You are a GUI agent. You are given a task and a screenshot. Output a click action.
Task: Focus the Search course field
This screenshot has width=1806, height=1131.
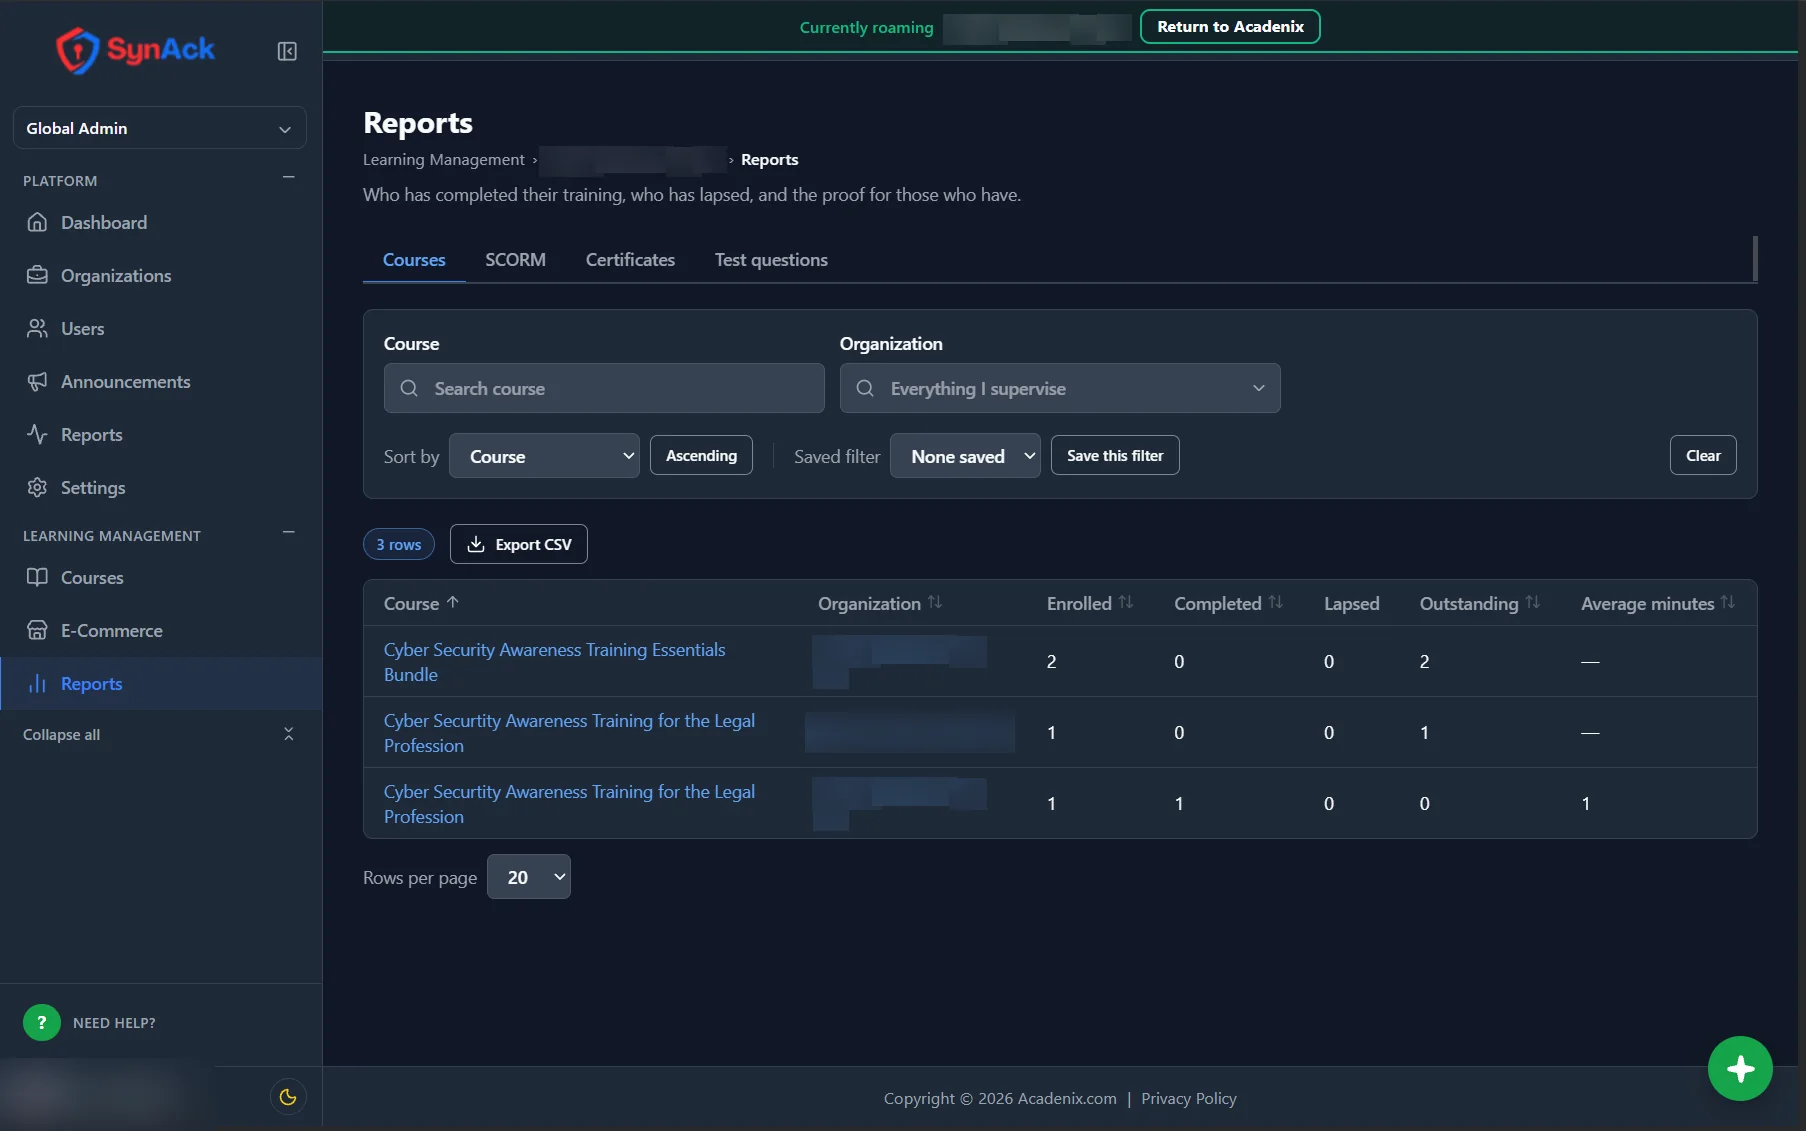[604, 388]
